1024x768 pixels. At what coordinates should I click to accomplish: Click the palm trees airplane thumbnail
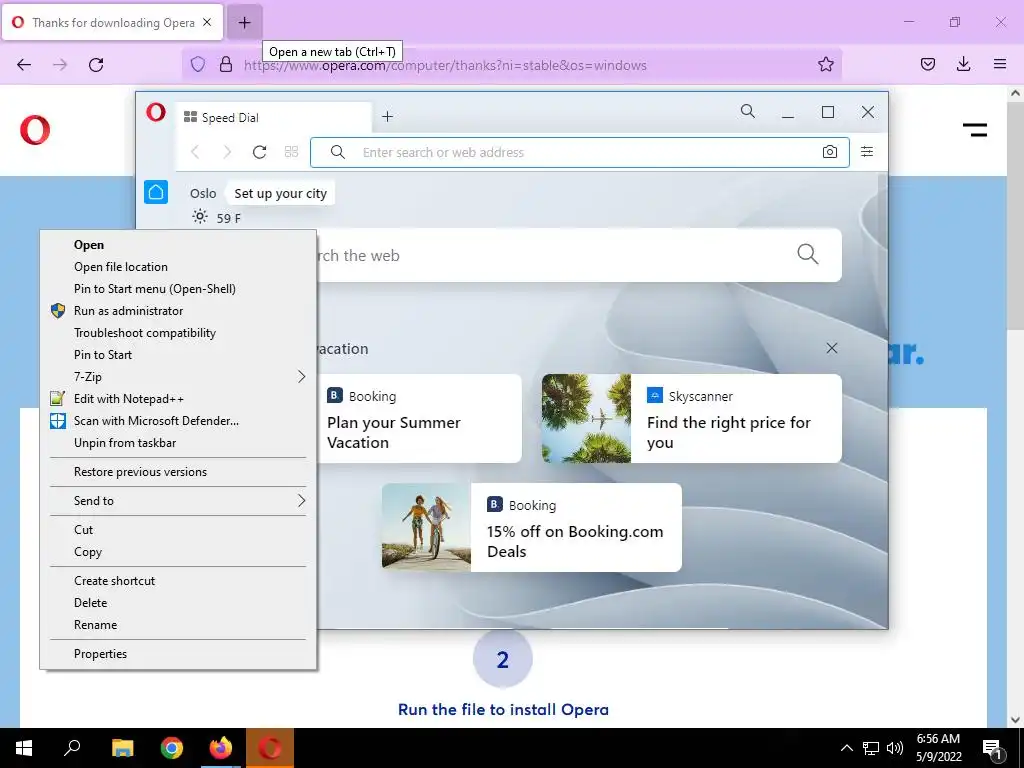586,419
